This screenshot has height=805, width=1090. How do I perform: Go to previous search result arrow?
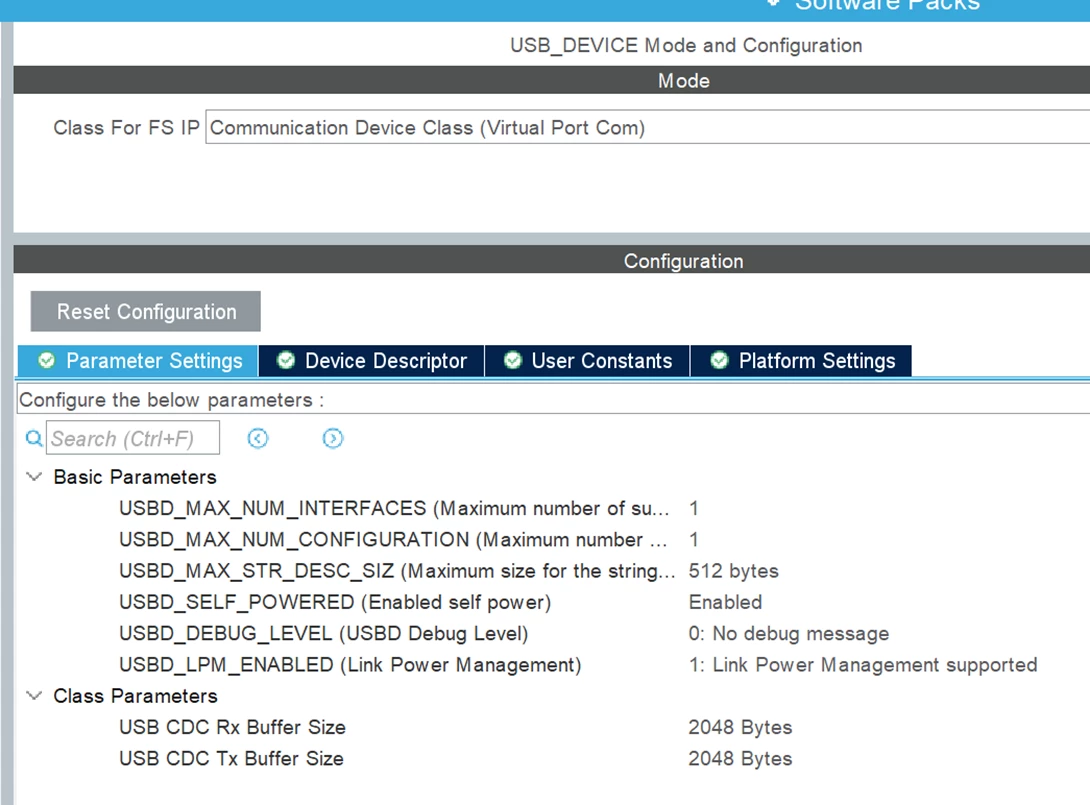click(258, 439)
